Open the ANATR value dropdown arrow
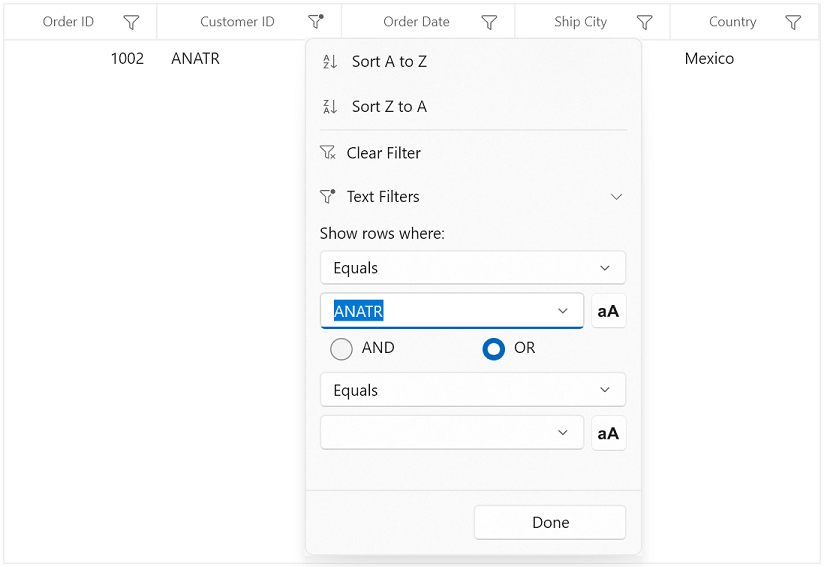The image size is (824, 567). tap(563, 311)
